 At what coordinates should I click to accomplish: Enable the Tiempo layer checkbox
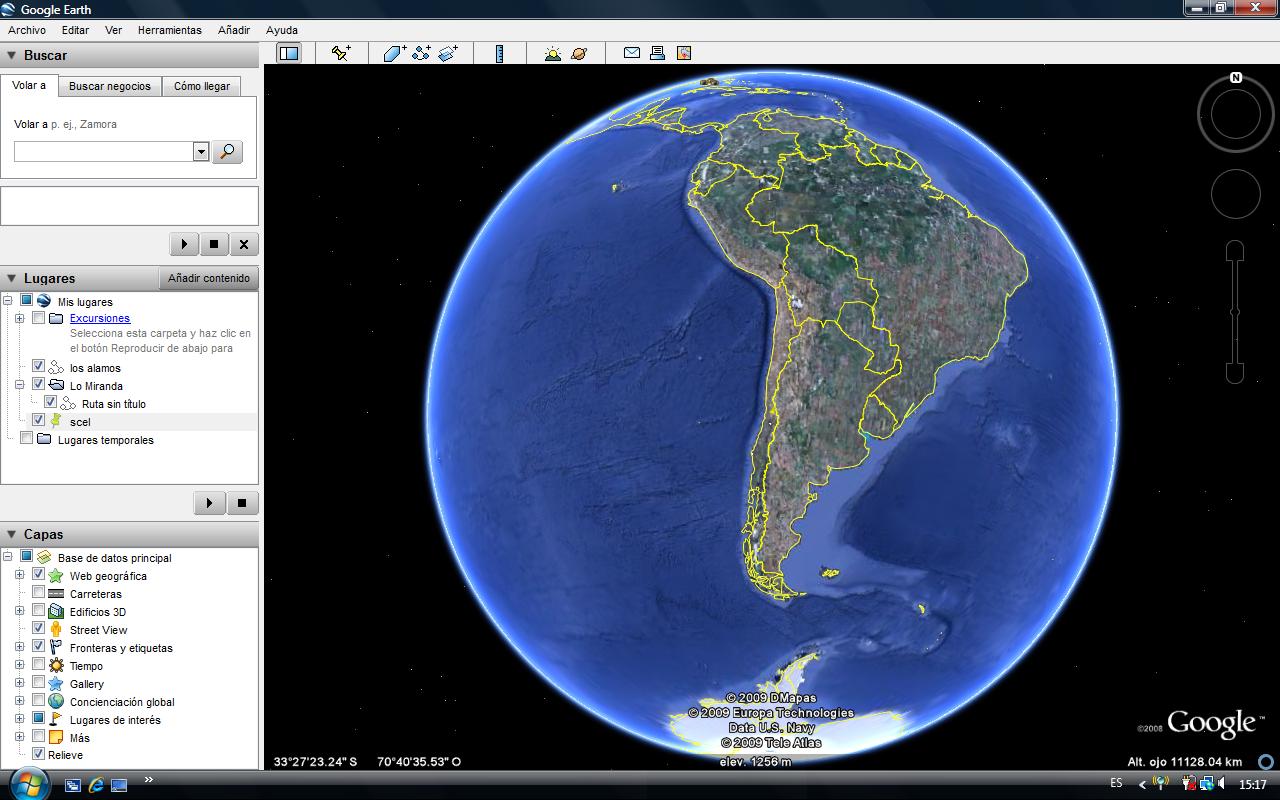pyautogui.click(x=38, y=665)
